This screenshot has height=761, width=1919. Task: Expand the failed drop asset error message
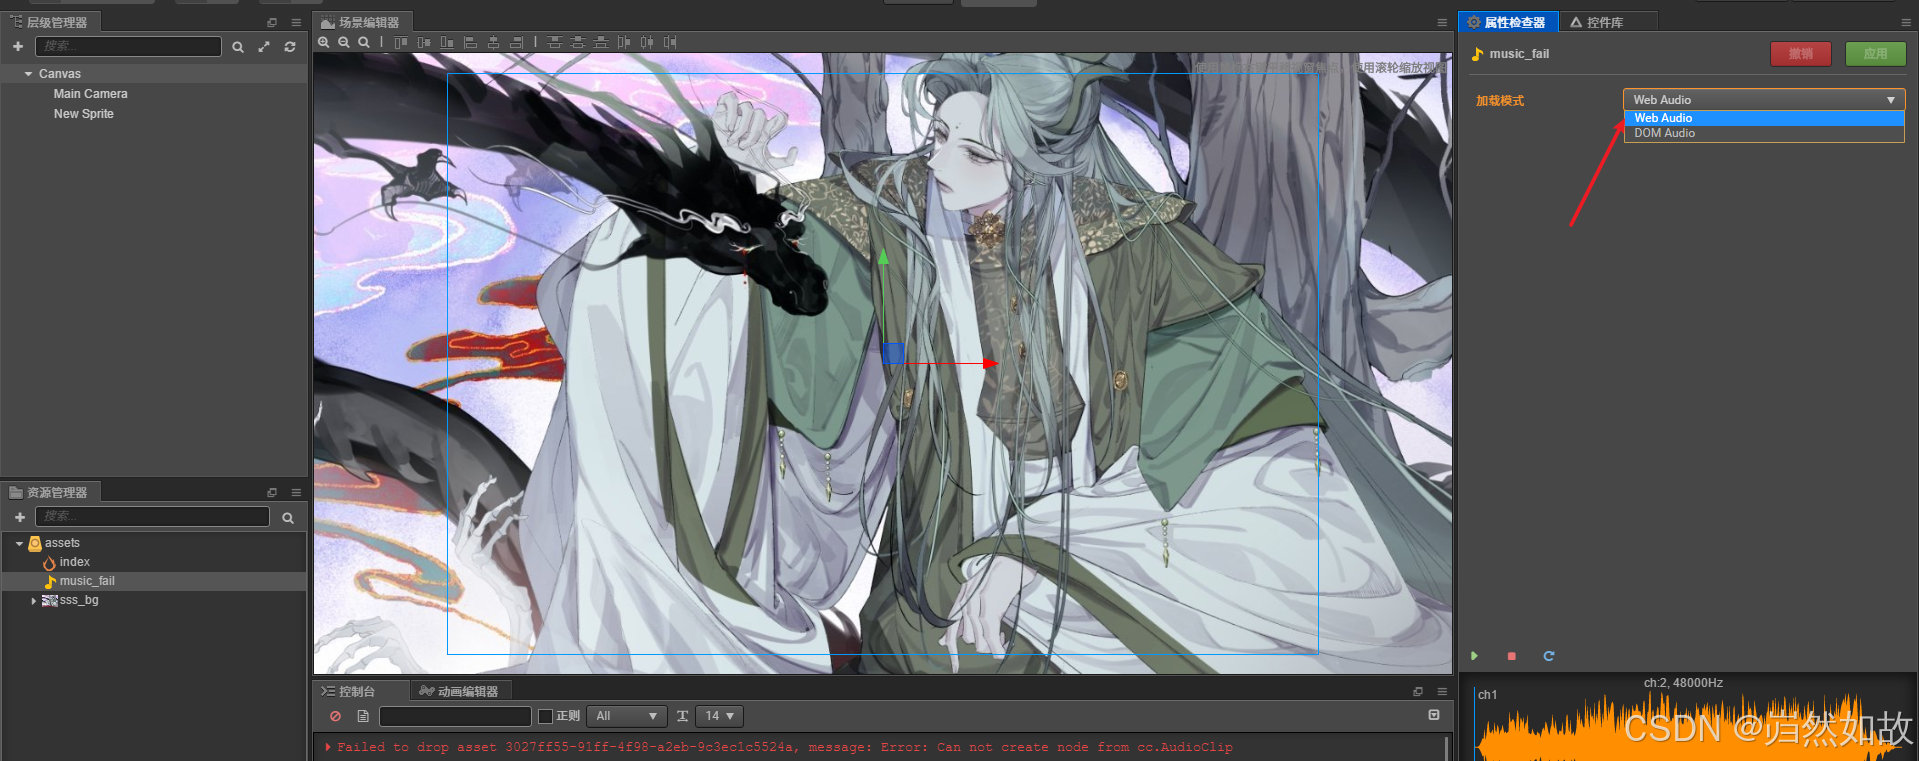(x=328, y=746)
